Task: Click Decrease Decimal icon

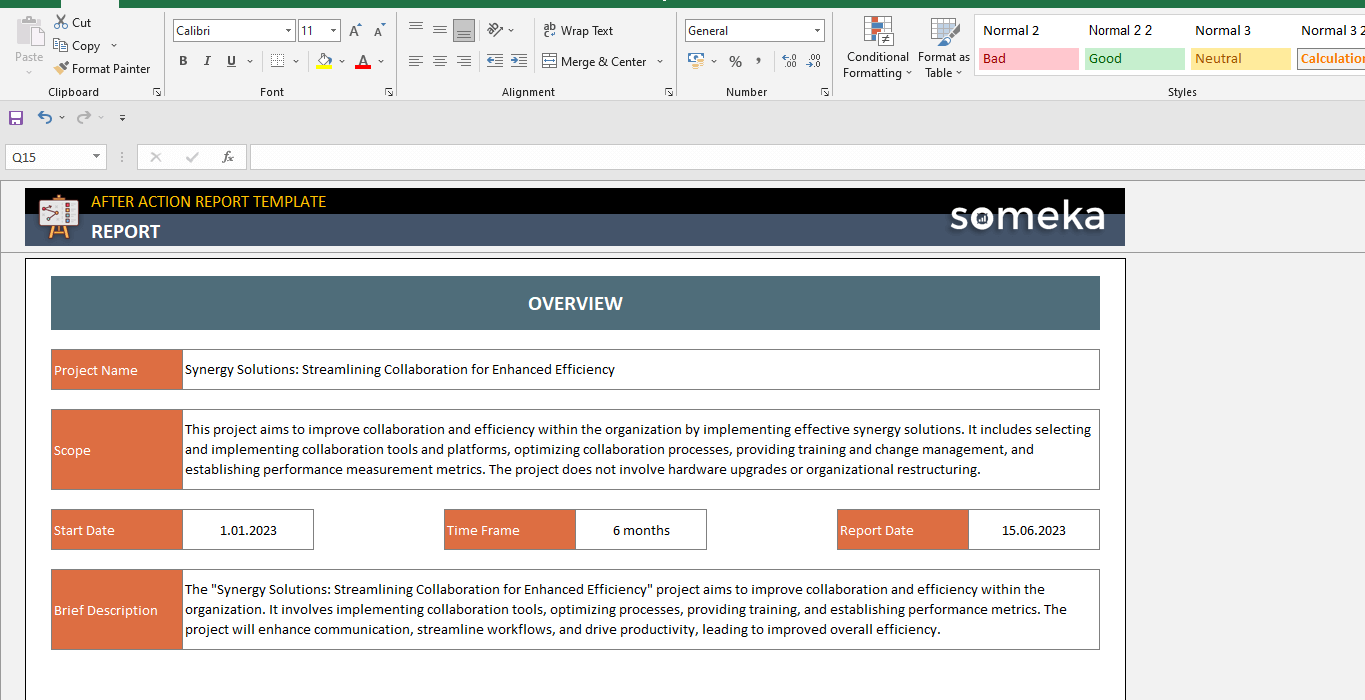Action: (x=813, y=61)
